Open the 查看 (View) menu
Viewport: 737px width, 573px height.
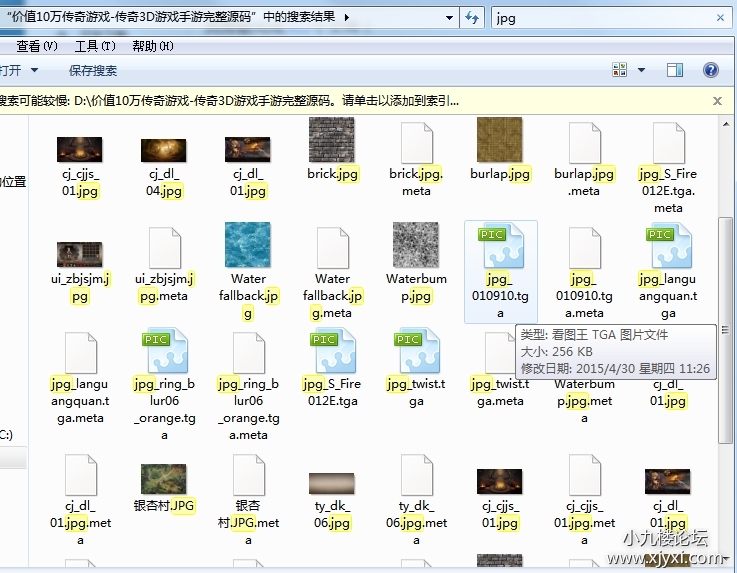click(x=37, y=46)
